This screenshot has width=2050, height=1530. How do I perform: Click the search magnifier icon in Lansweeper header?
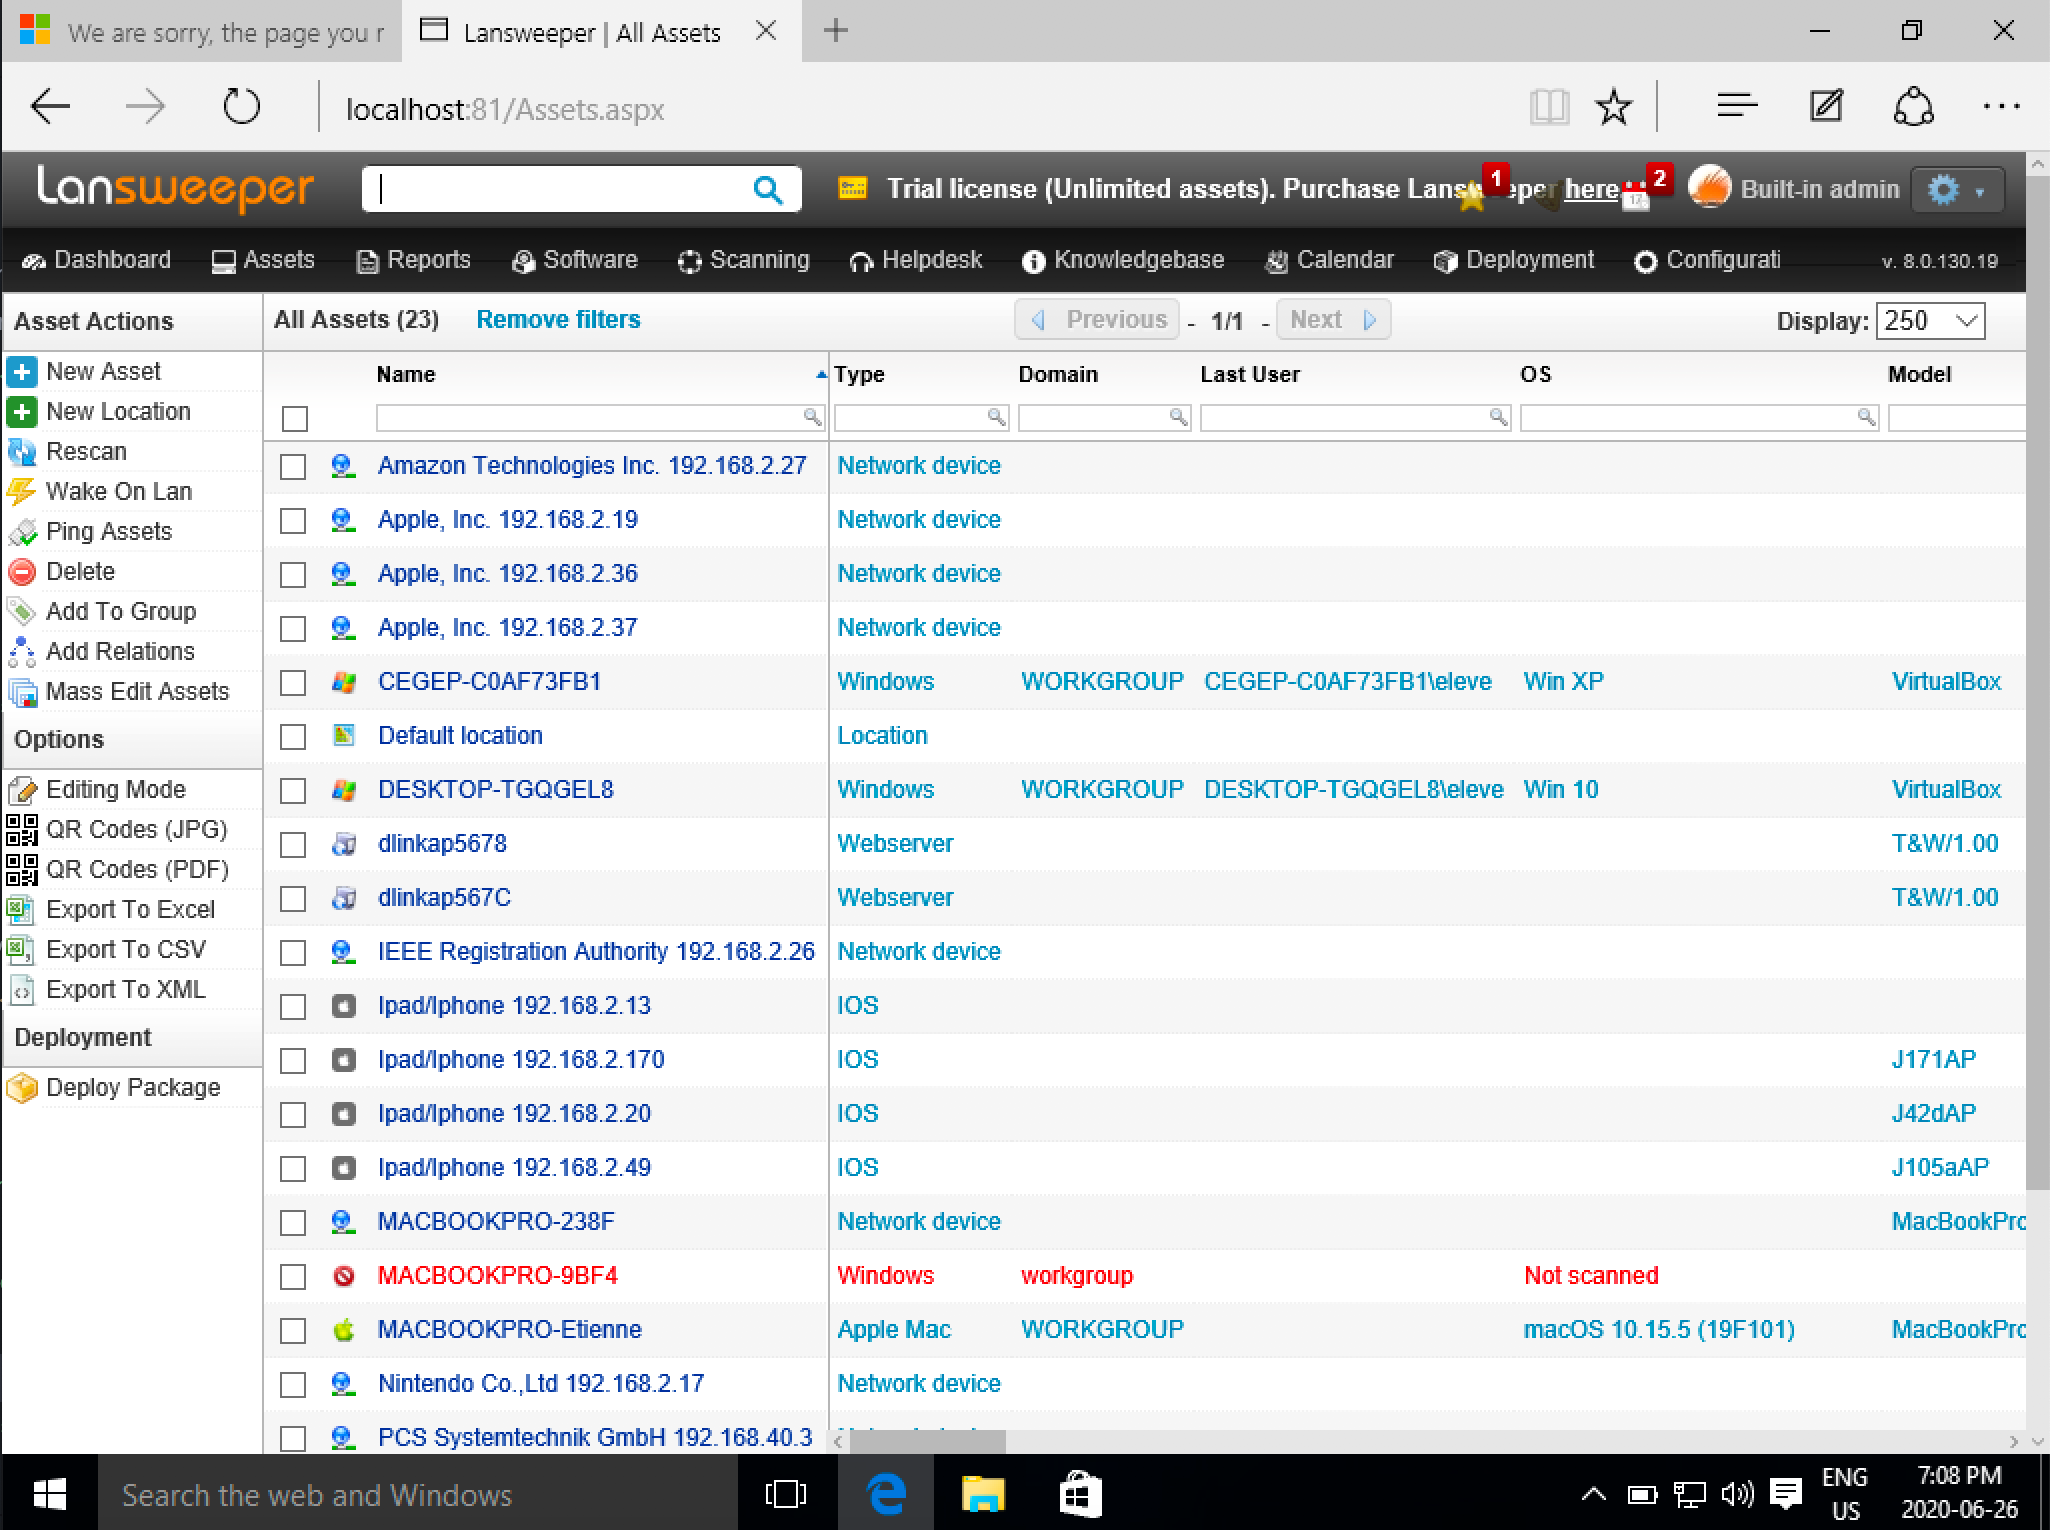pyautogui.click(x=767, y=190)
